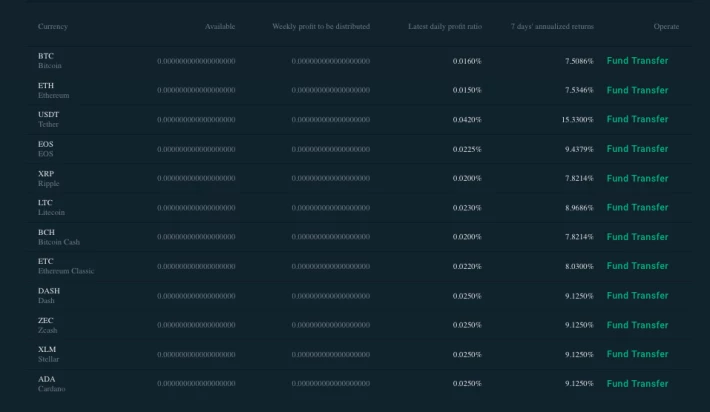Screen dimensions: 710x412
Task: Select the ETH currency label
Action: [x=46, y=86]
